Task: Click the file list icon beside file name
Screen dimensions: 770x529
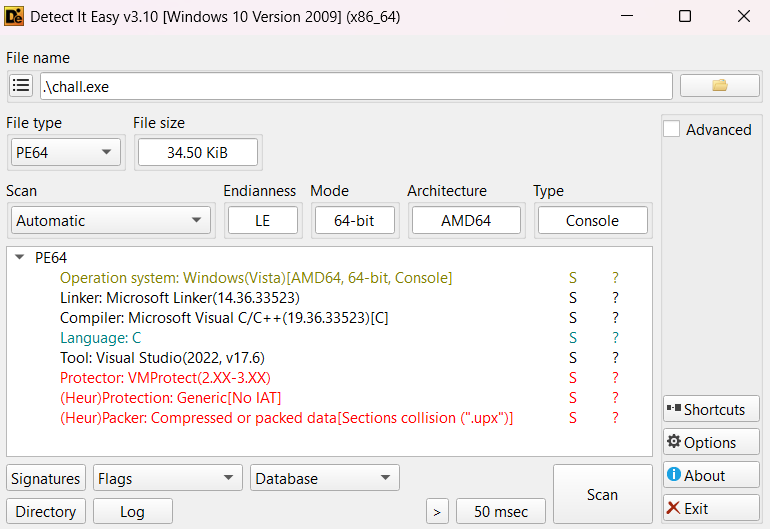Action: (x=22, y=86)
